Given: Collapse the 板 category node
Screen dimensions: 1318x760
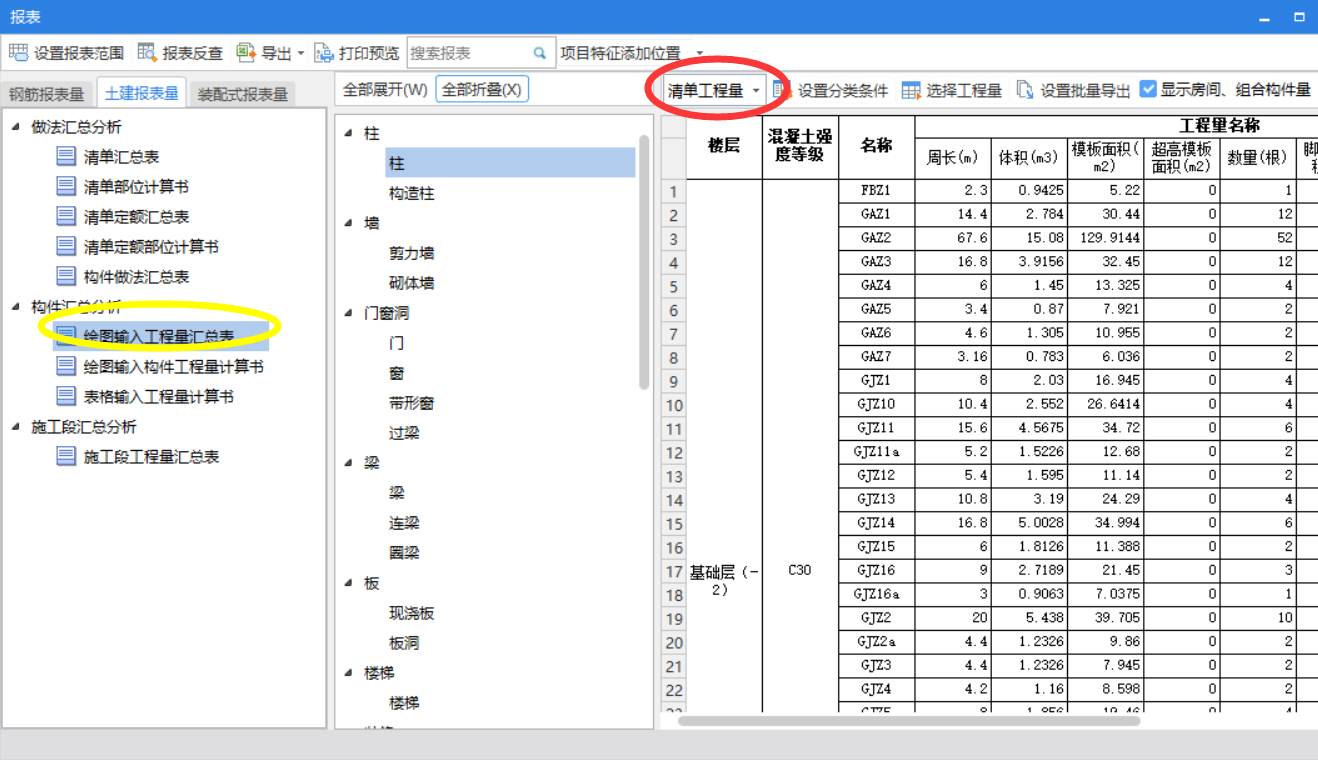Looking at the screenshot, I should pyautogui.click(x=348, y=583).
